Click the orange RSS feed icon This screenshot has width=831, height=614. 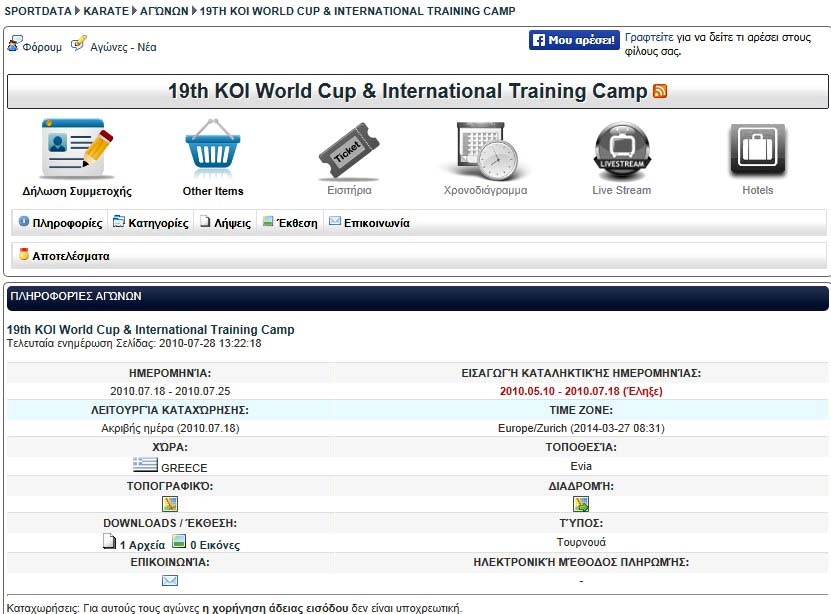(660, 91)
